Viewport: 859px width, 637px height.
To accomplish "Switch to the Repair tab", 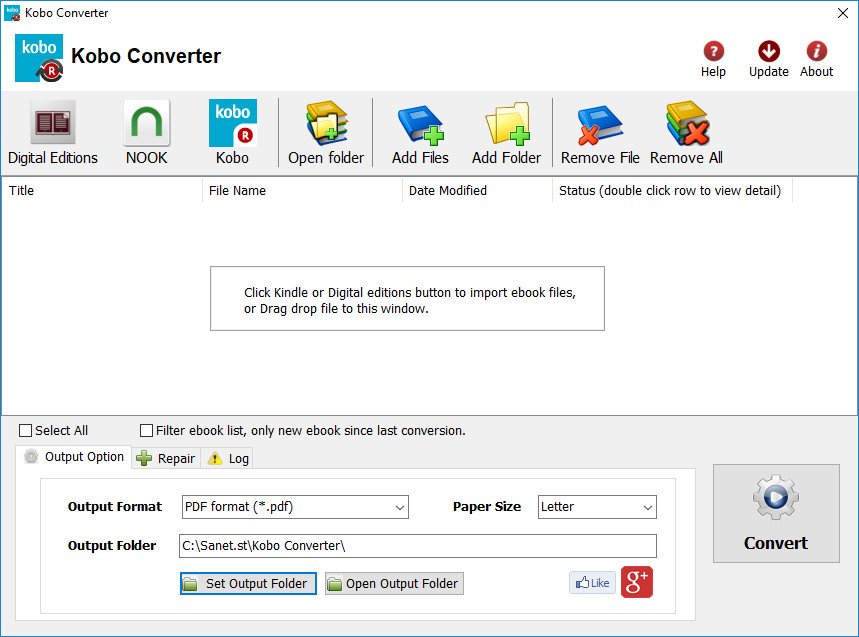I will 165,458.
